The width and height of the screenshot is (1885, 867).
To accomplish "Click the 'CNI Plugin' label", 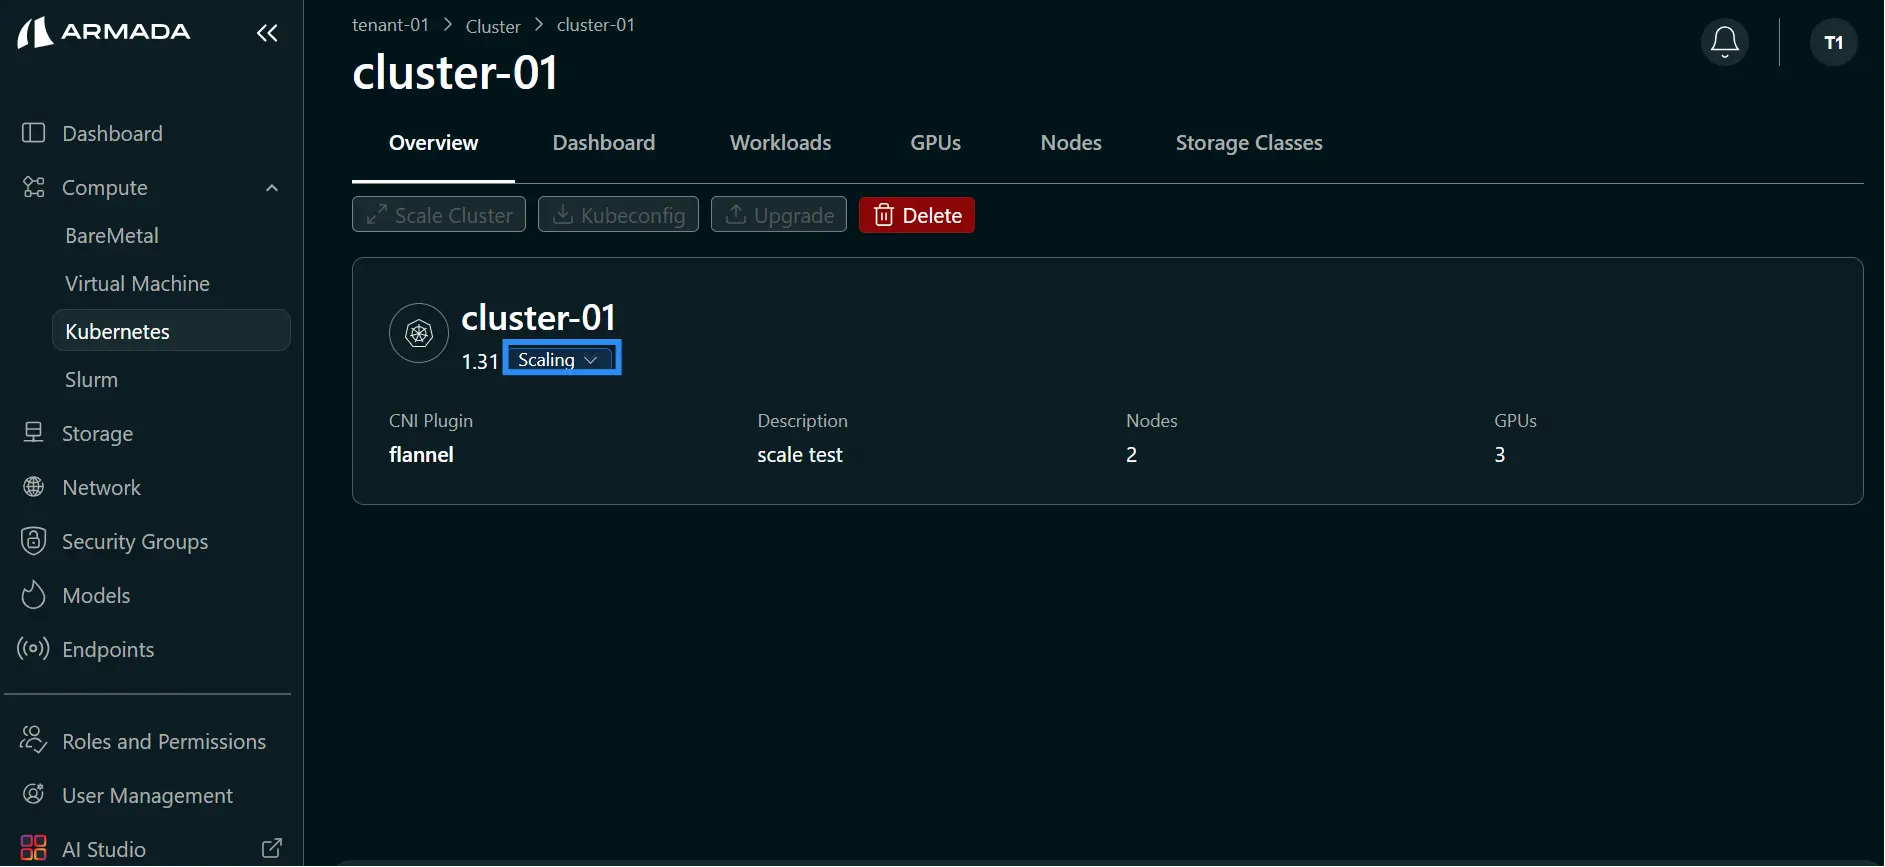I will click(431, 421).
